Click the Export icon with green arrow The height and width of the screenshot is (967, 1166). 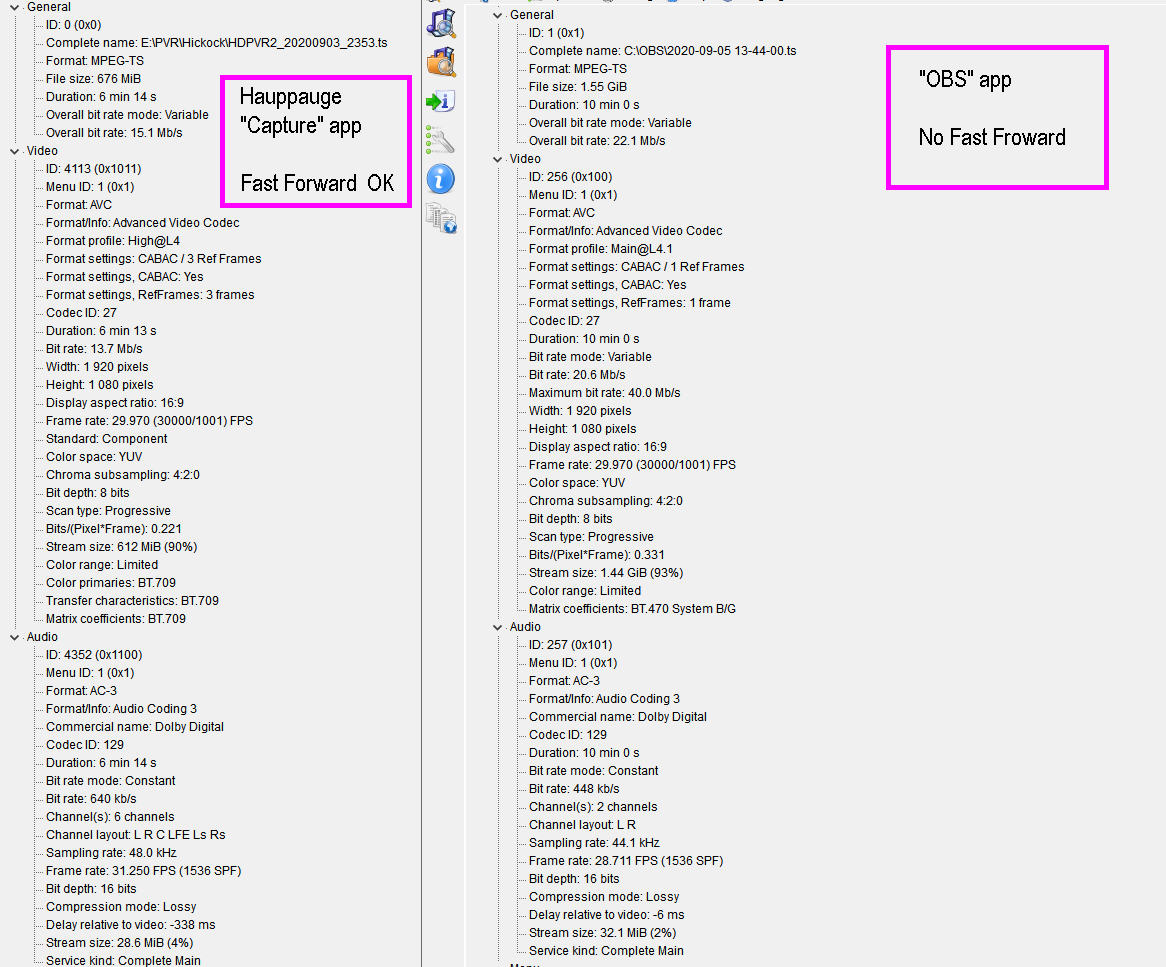click(x=441, y=101)
